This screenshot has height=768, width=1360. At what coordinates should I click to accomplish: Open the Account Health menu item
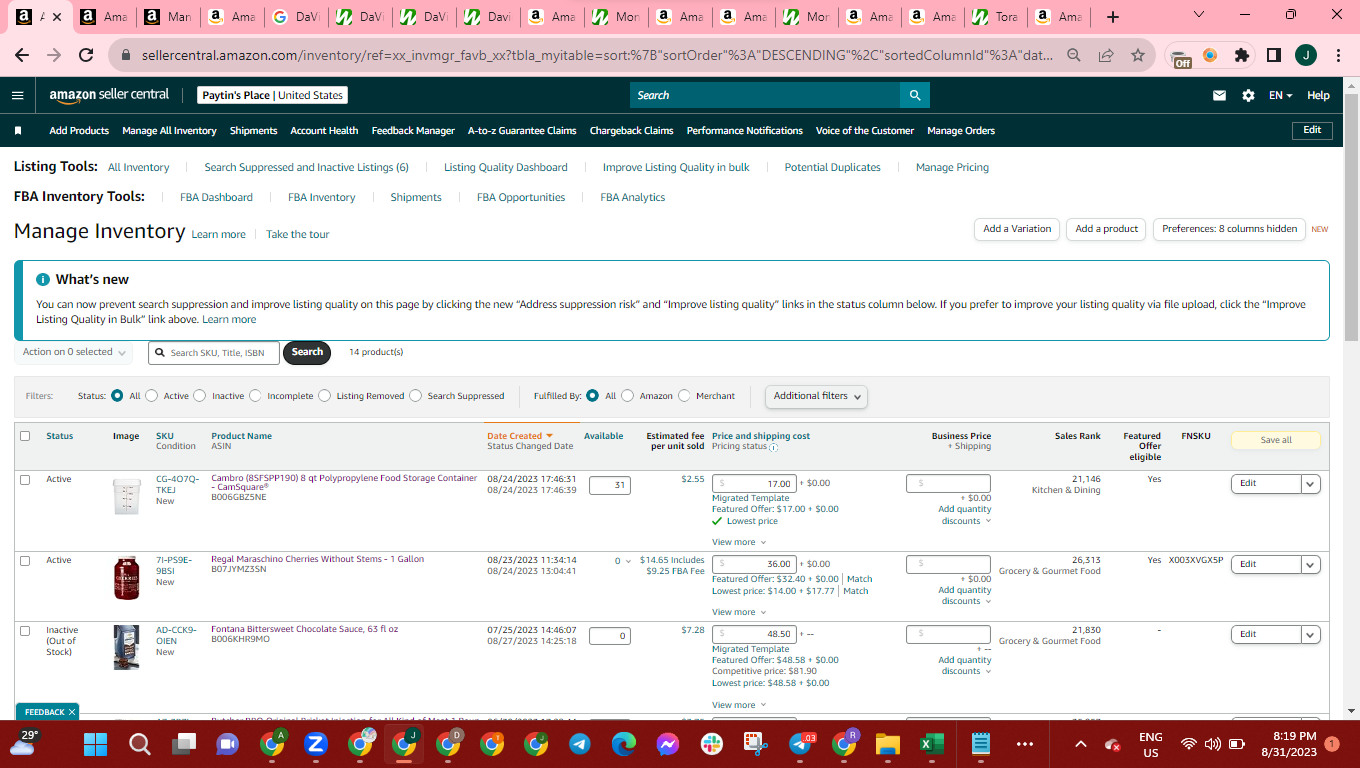click(x=324, y=131)
